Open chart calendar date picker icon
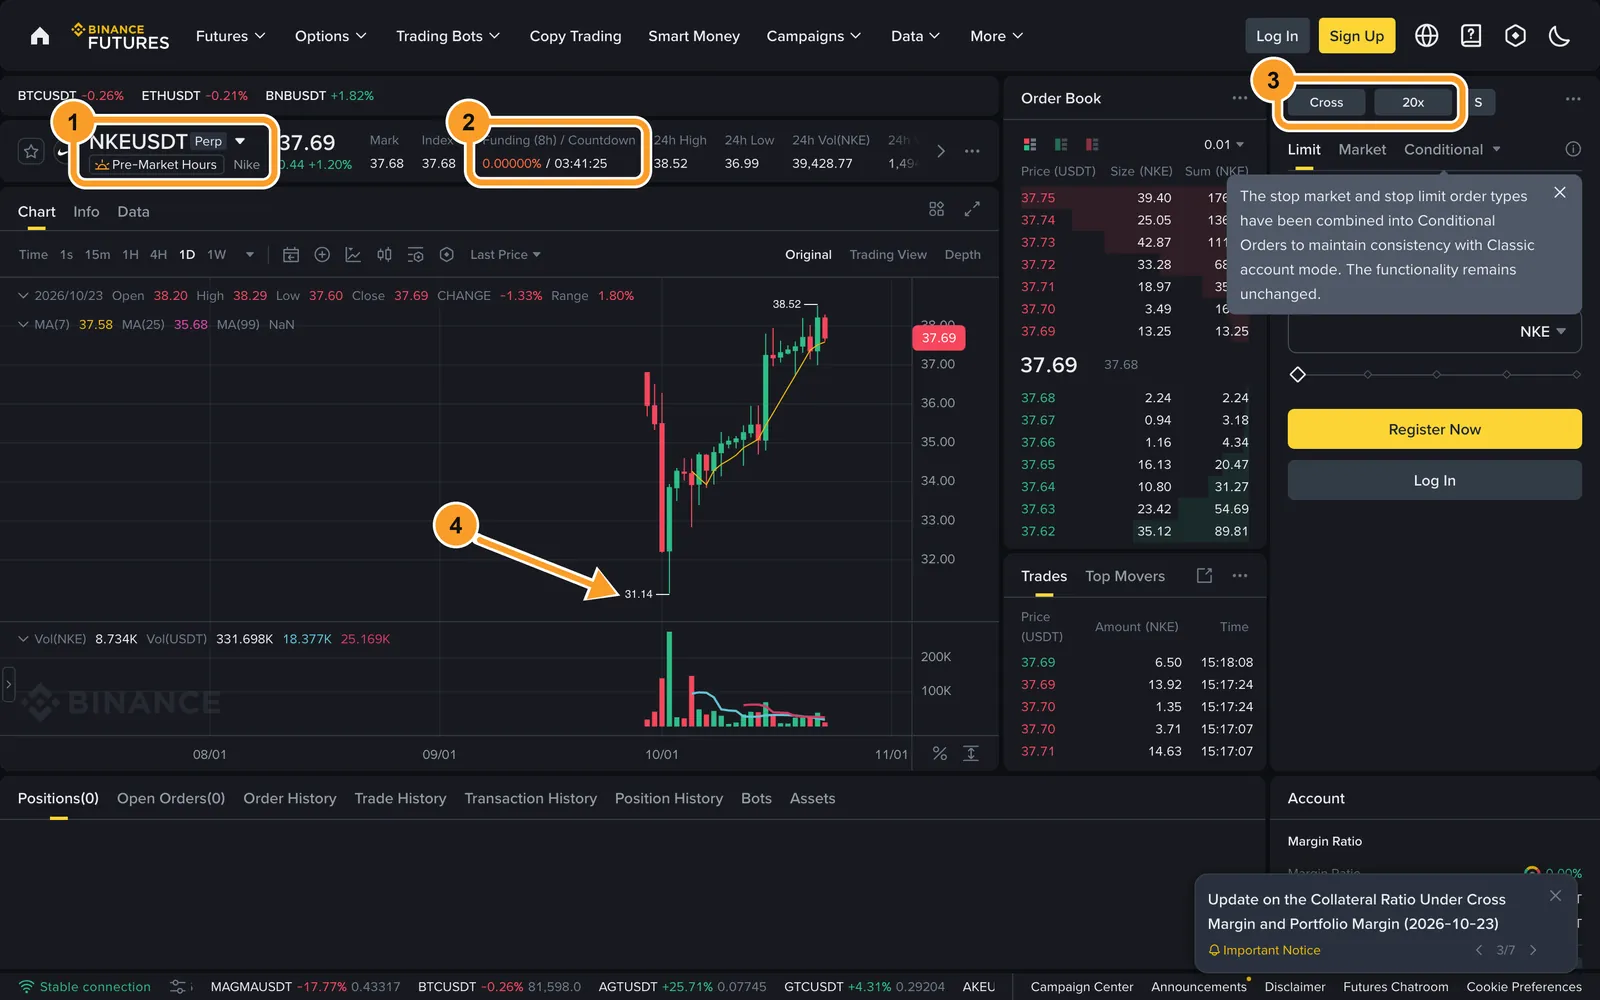1600x1000 pixels. tap(291, 255)
